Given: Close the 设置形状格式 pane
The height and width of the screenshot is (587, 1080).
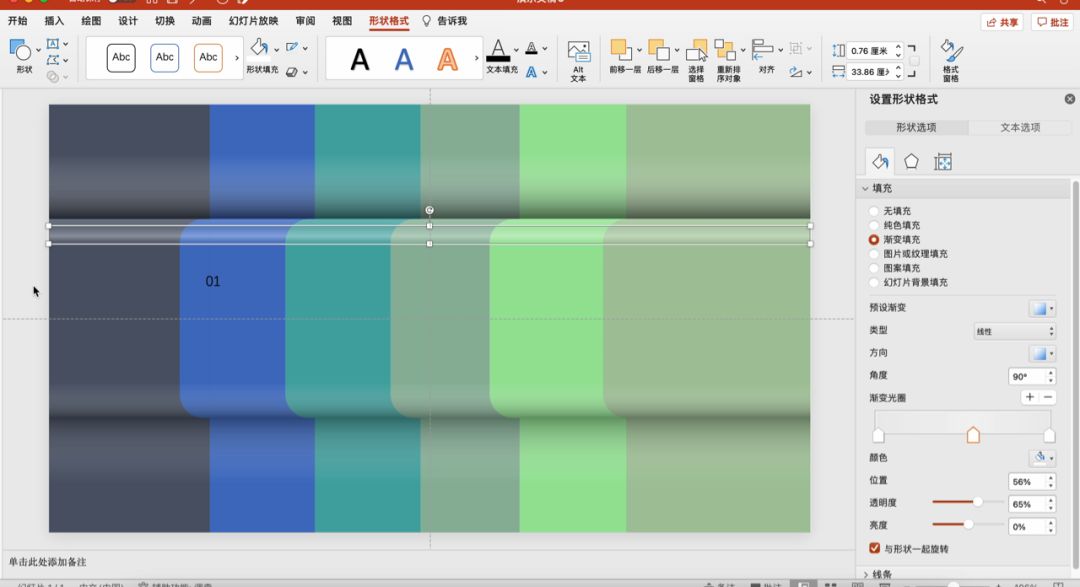Looking at the screenshot, I should tap(1070, 99).
